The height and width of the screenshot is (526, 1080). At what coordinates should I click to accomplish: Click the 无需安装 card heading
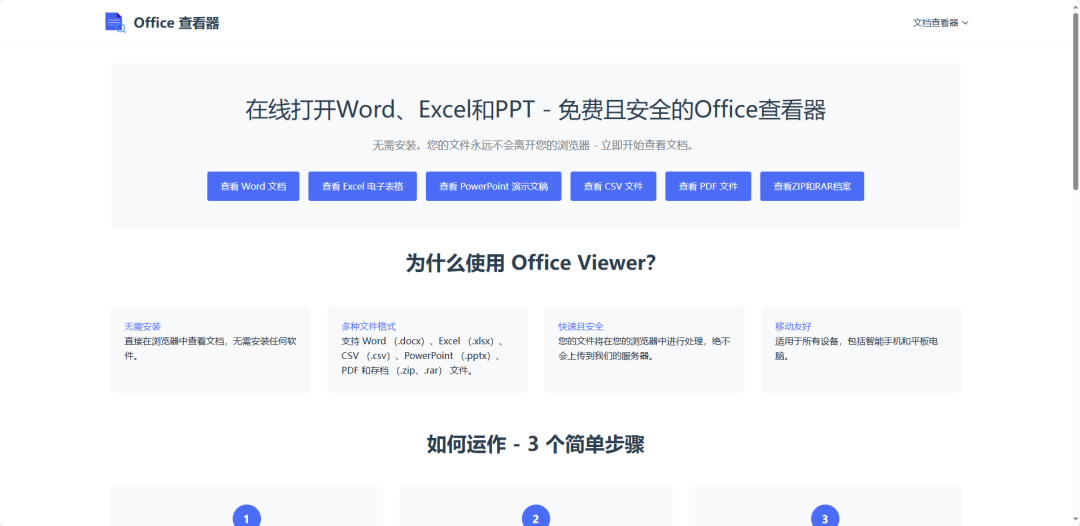(143, 326)
